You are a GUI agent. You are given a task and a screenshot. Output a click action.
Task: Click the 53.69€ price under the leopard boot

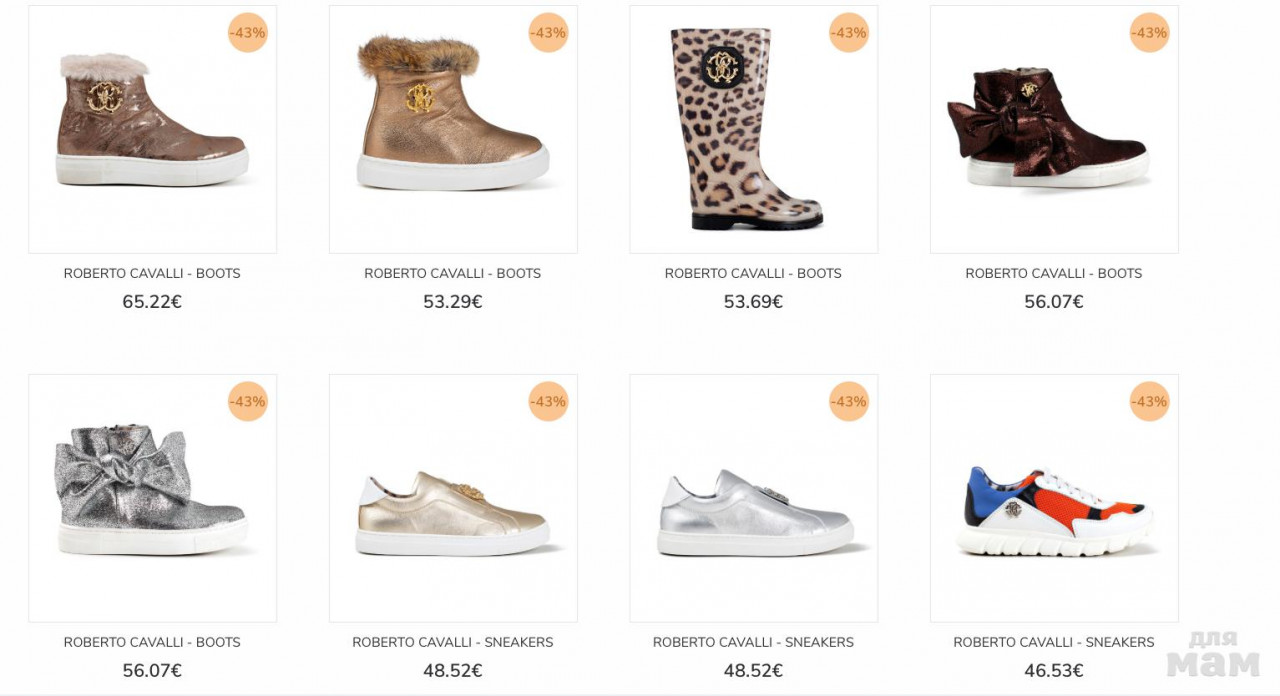coord(753,302)
